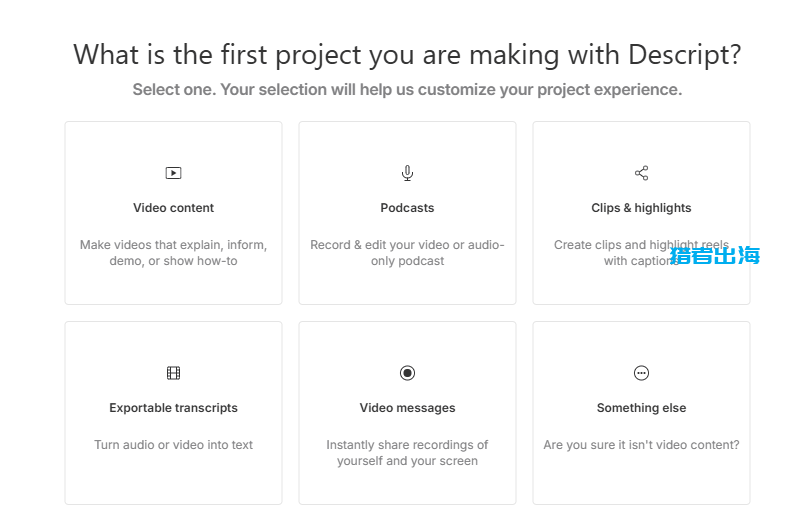The image size is (790, 529).
Task: Click 'Turn audio or video into text'
Action: tap(173, 444)
